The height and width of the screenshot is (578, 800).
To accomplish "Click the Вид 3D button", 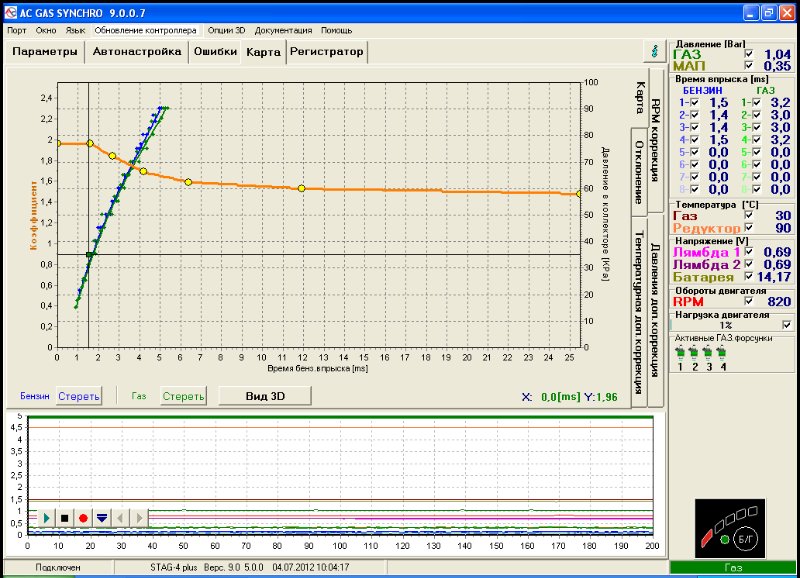I will (x=264, y=396).
